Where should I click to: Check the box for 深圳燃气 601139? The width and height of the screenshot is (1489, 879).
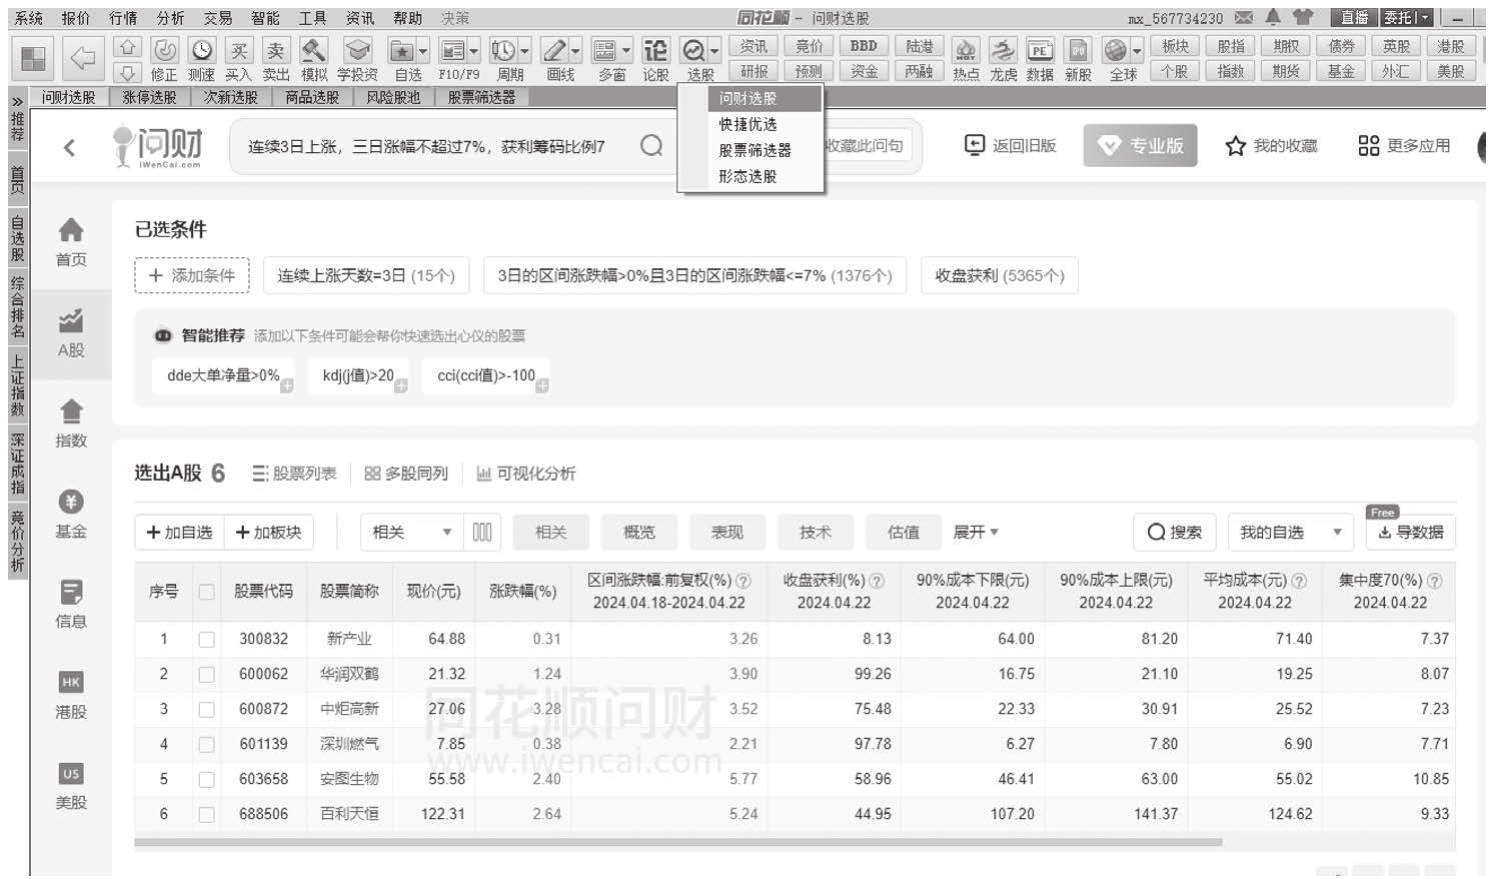coord(206,744)
